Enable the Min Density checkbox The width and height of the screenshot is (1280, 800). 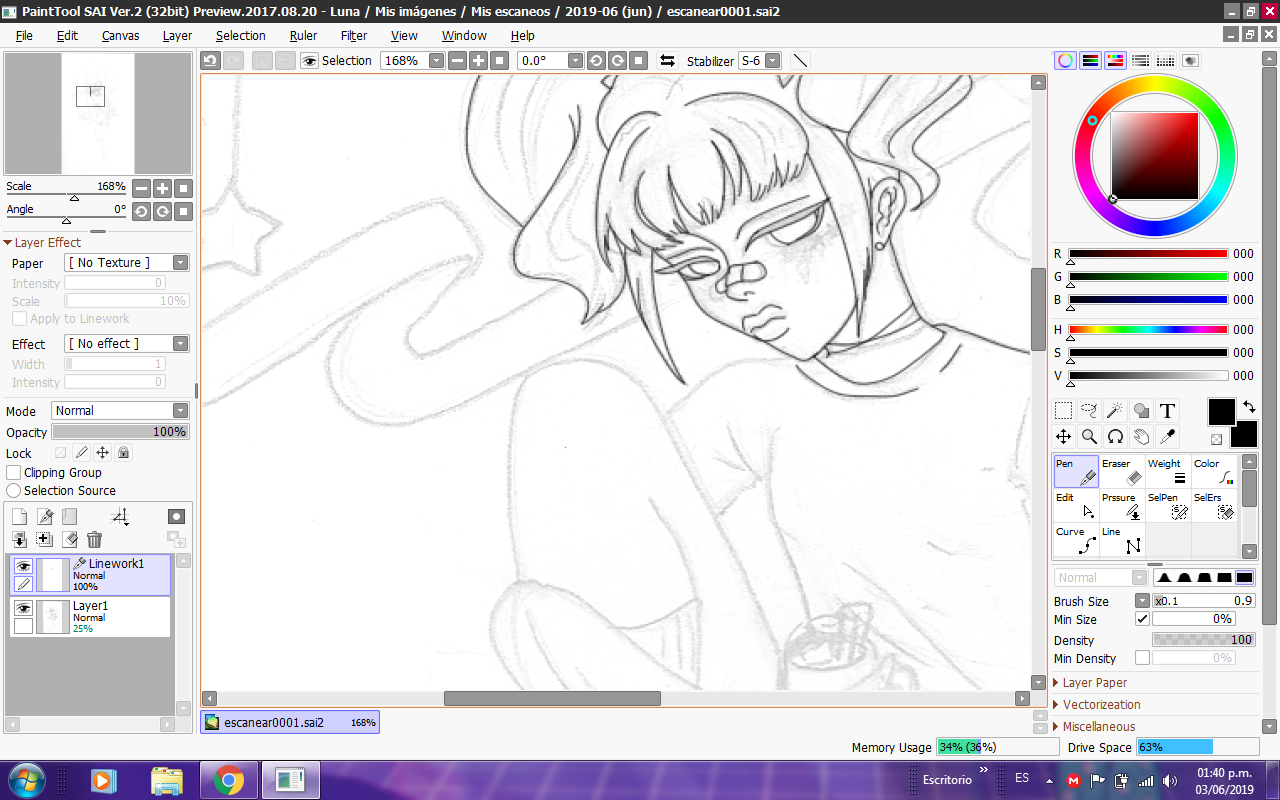pos(1143,658)
